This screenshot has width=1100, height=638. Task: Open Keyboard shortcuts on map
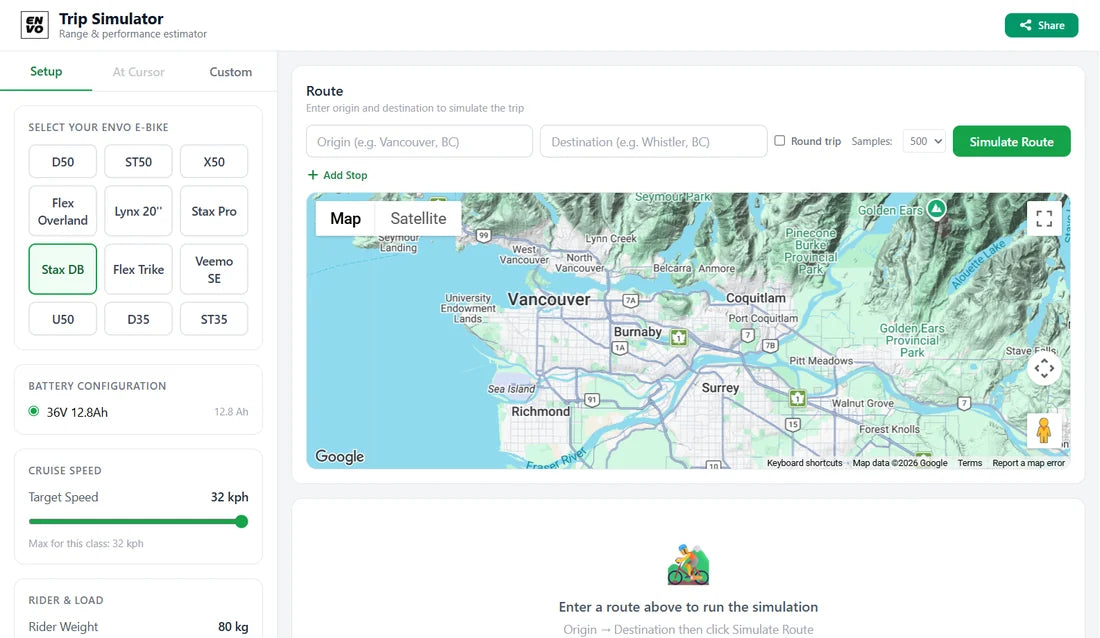804,463
